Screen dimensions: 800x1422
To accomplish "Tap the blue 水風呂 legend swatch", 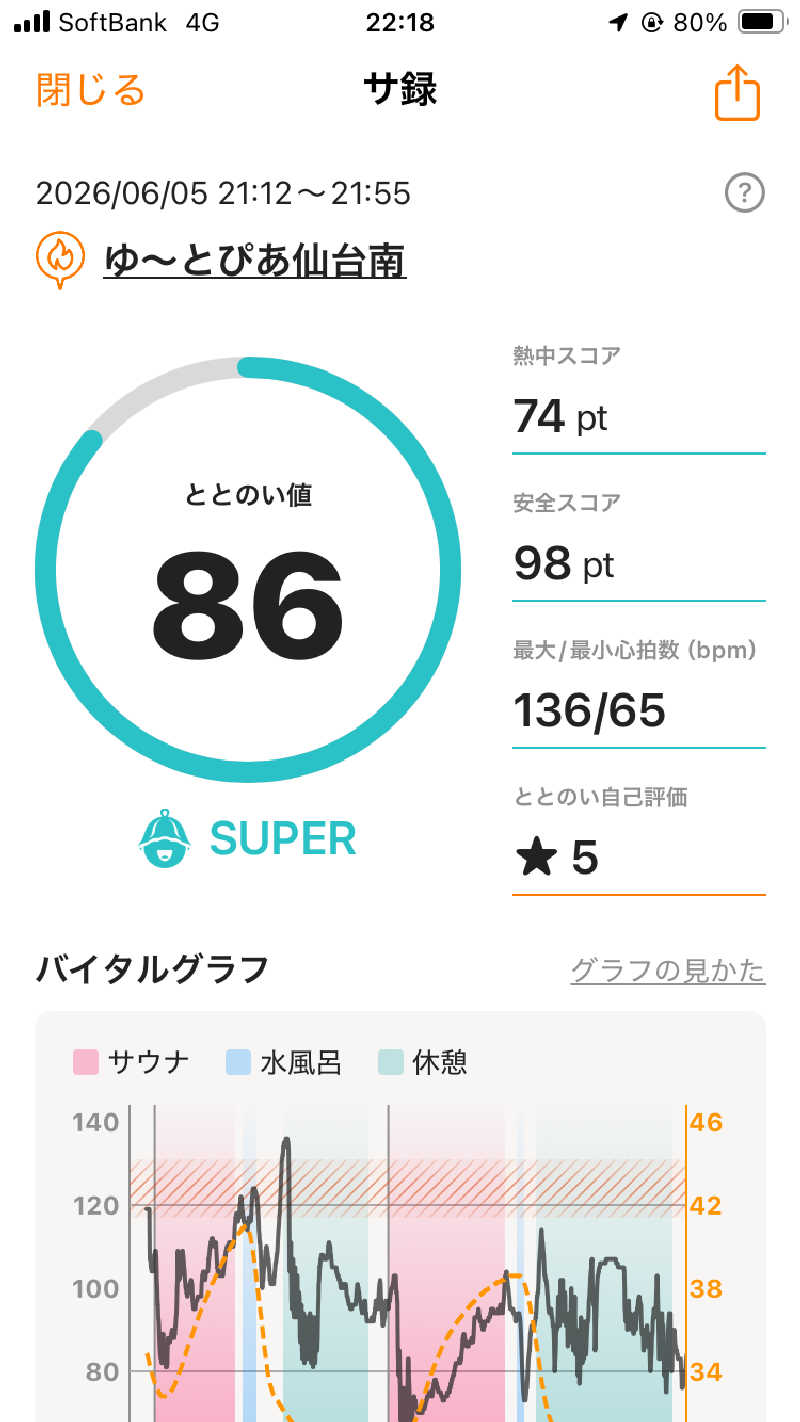I will point(238,1062).
